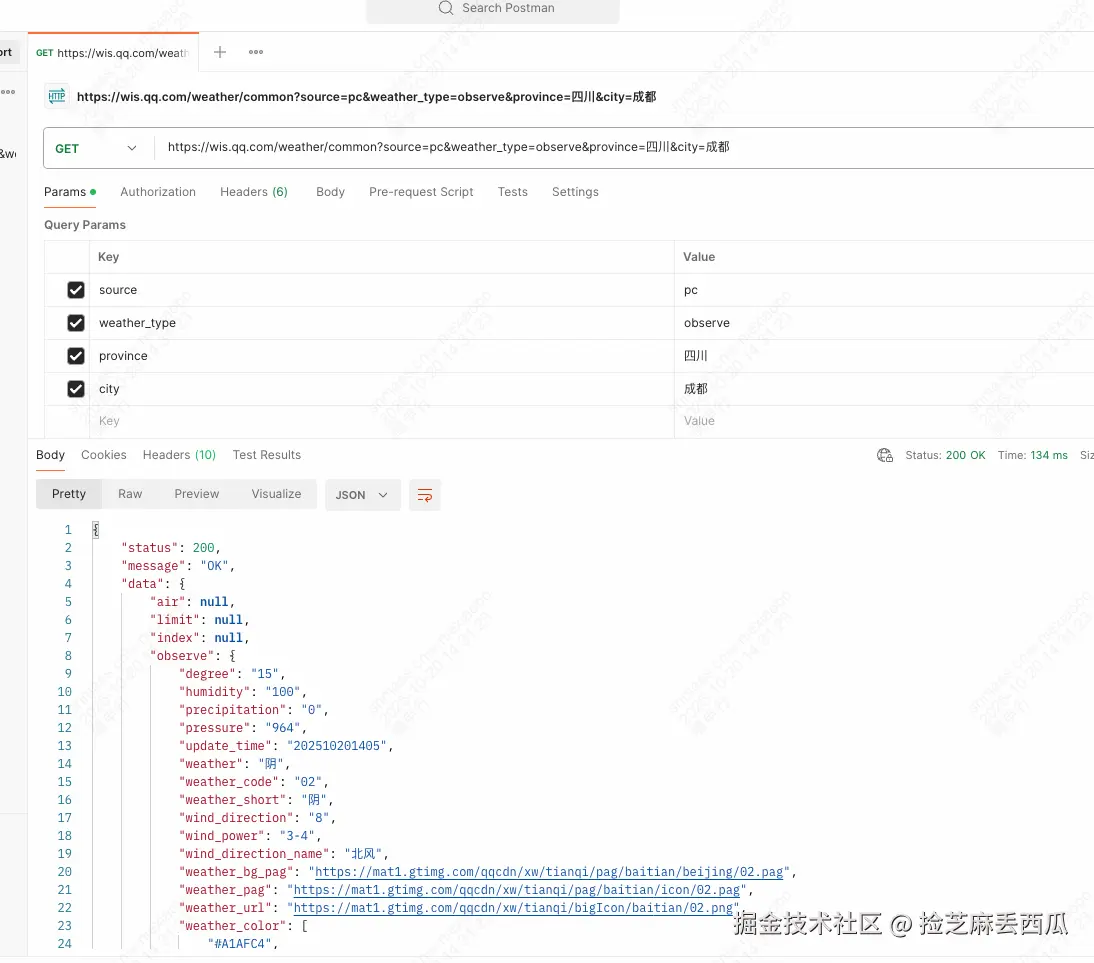Click the Time 134 ms indicator
Image resolution: width=1094 pixels, height=963 pixels.
click(x=1033, y=455)
